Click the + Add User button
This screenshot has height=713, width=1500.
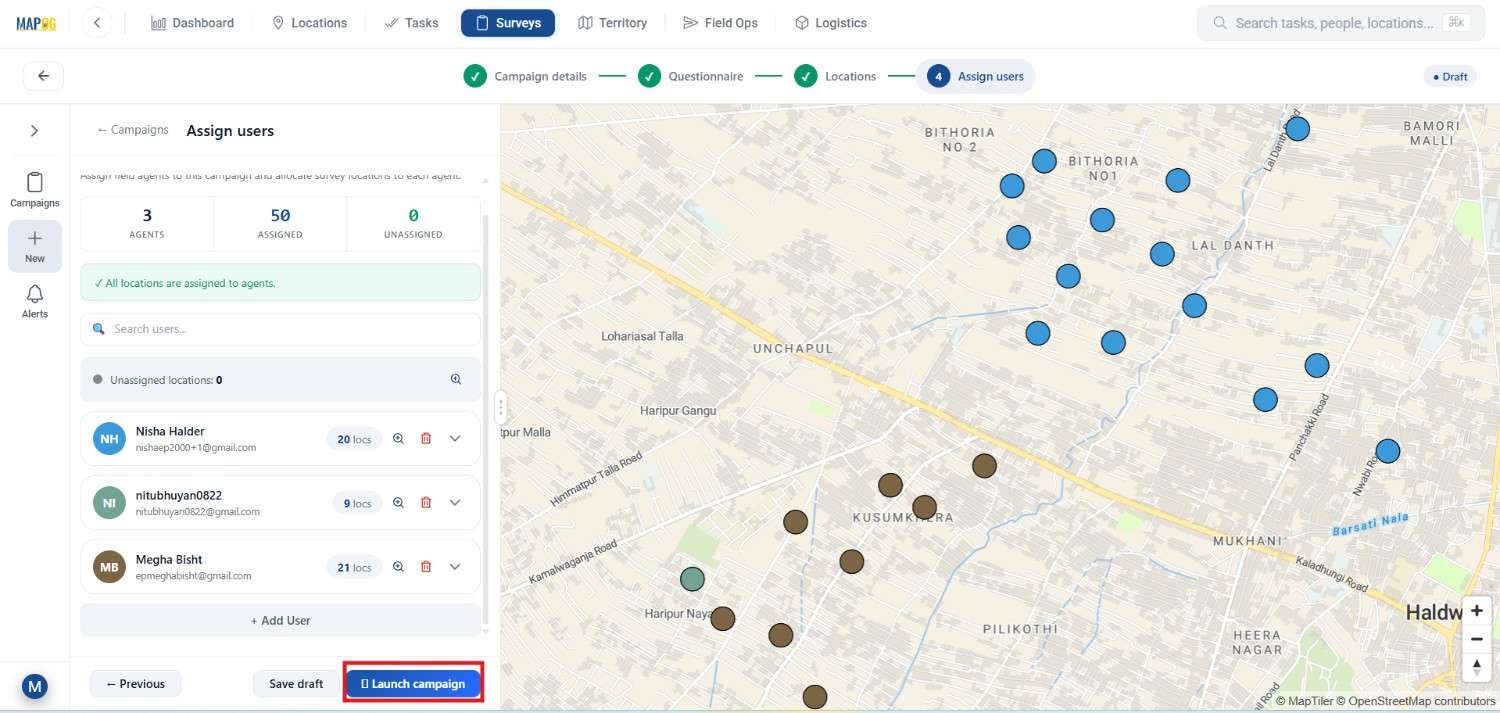coord(280,620)
